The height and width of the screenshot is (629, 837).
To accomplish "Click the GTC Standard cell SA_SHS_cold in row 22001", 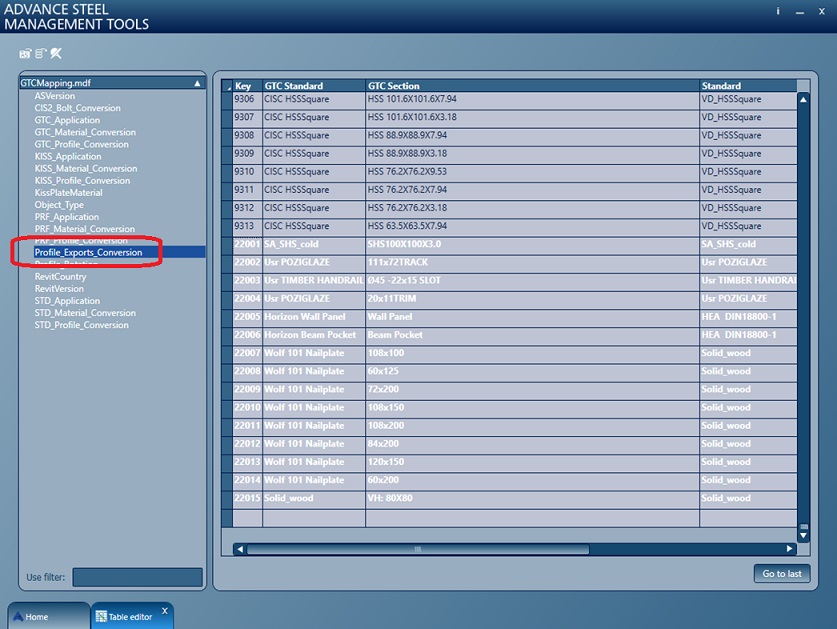I will coord(314,245).
